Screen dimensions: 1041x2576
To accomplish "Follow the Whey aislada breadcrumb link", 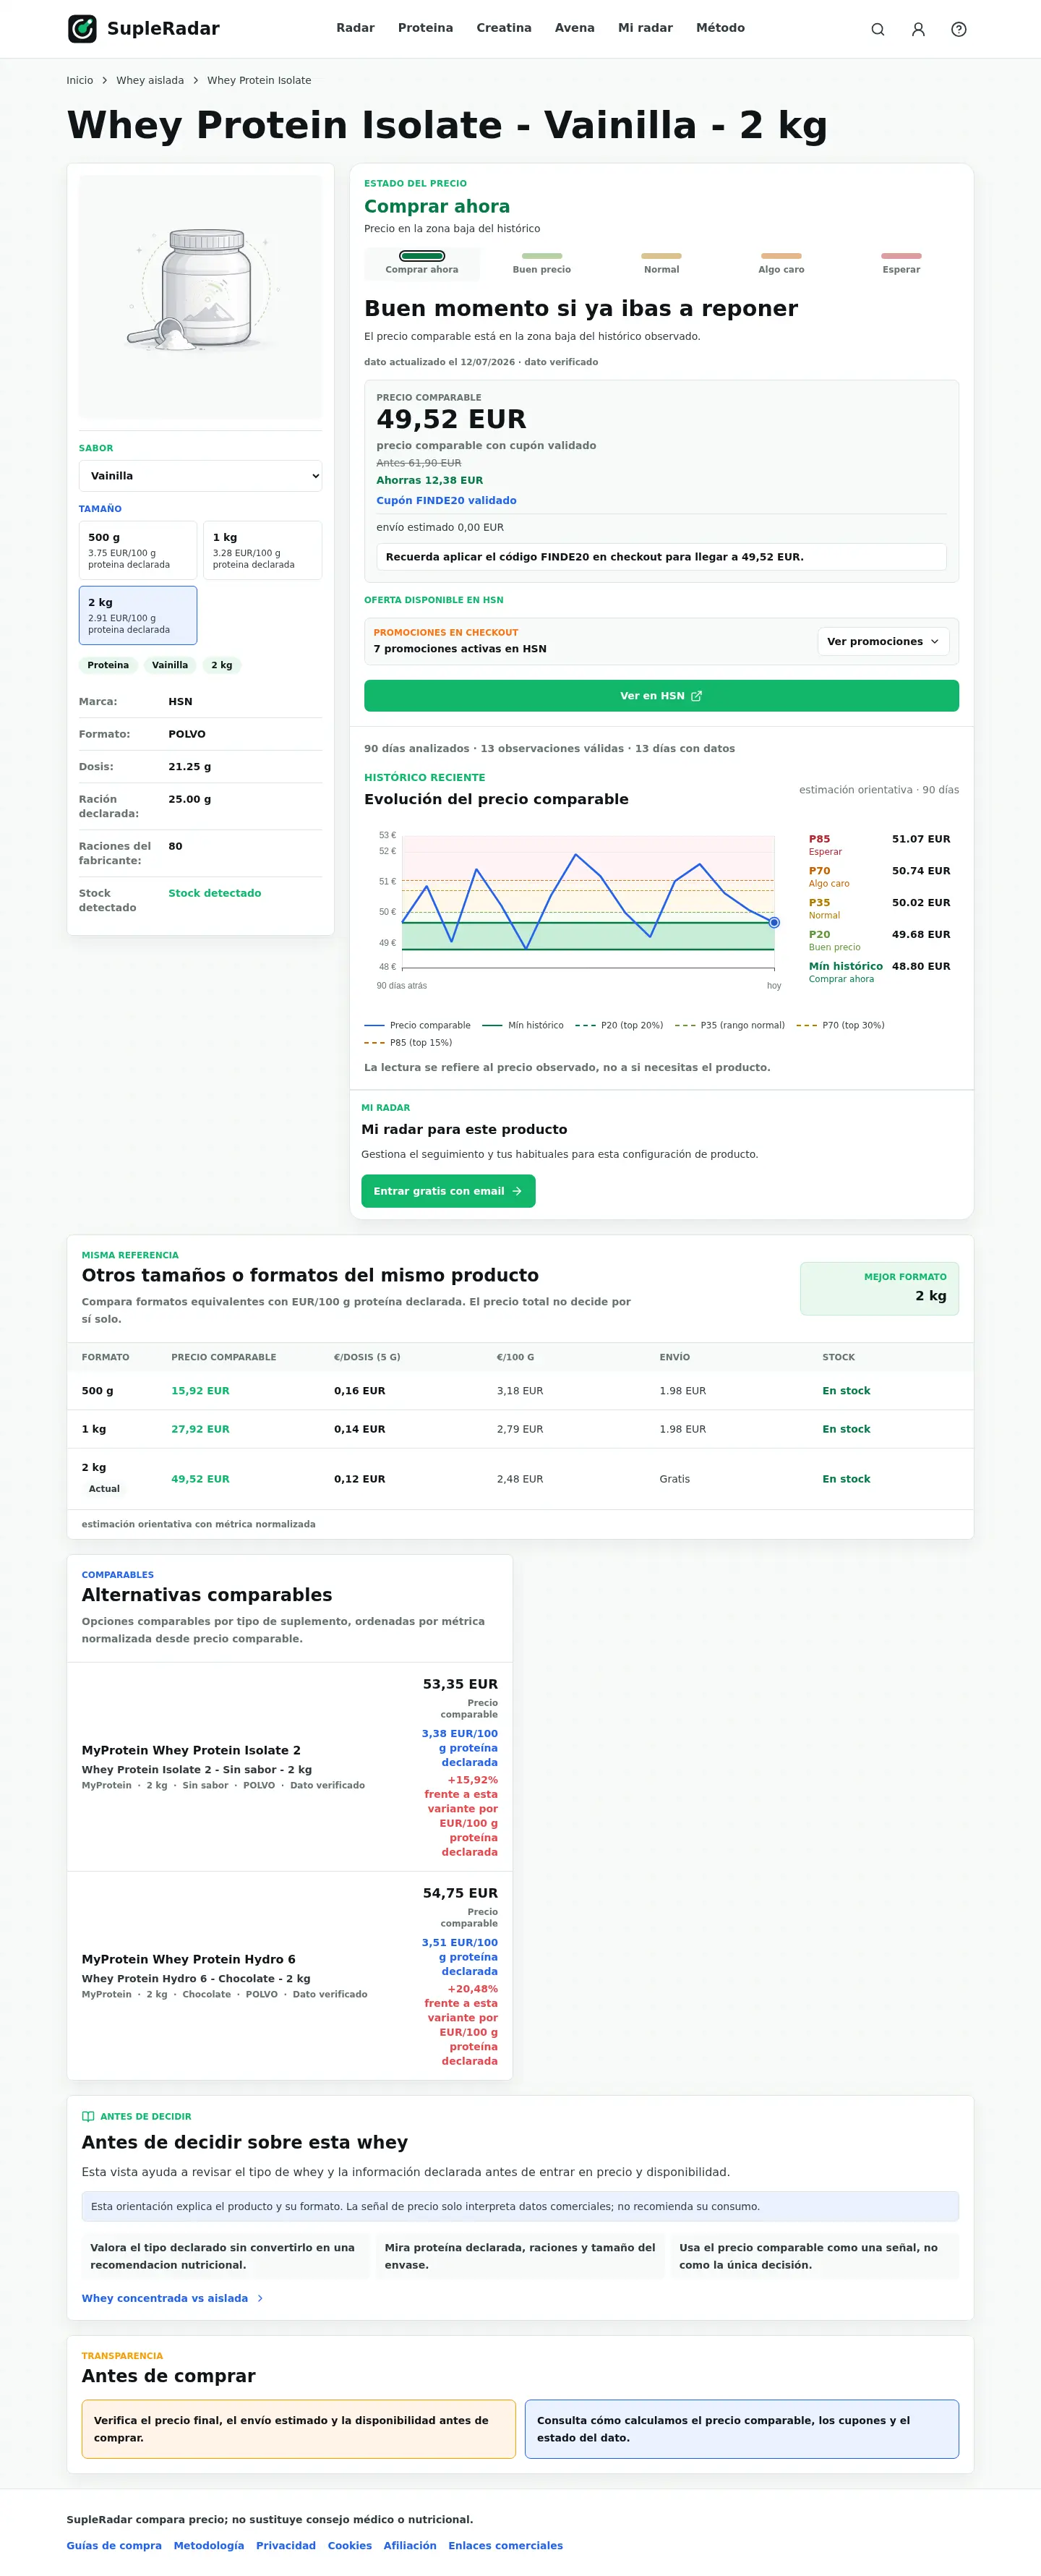I will 150,80.
